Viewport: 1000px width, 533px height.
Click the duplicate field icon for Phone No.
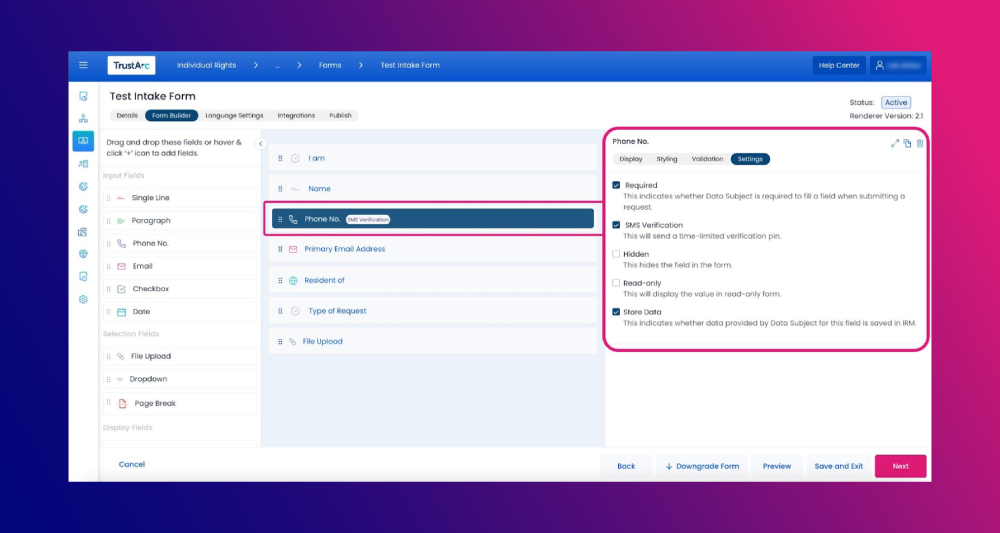pyautogui.click(x=907, y=143)
